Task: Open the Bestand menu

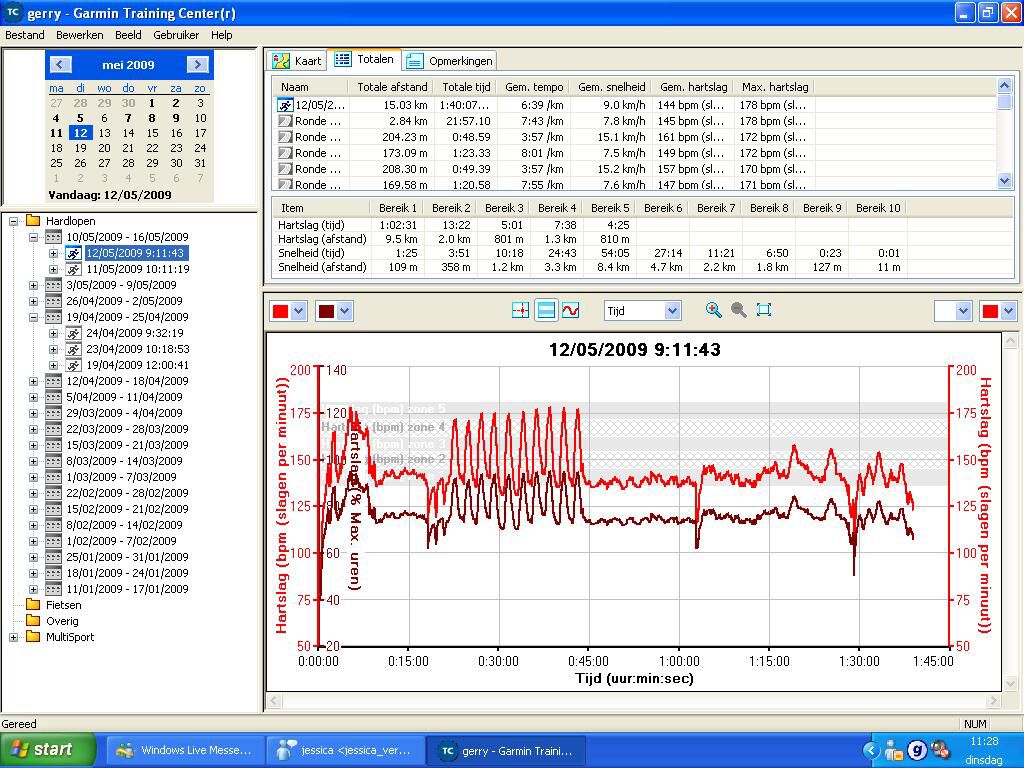Action: pos(25,35)
